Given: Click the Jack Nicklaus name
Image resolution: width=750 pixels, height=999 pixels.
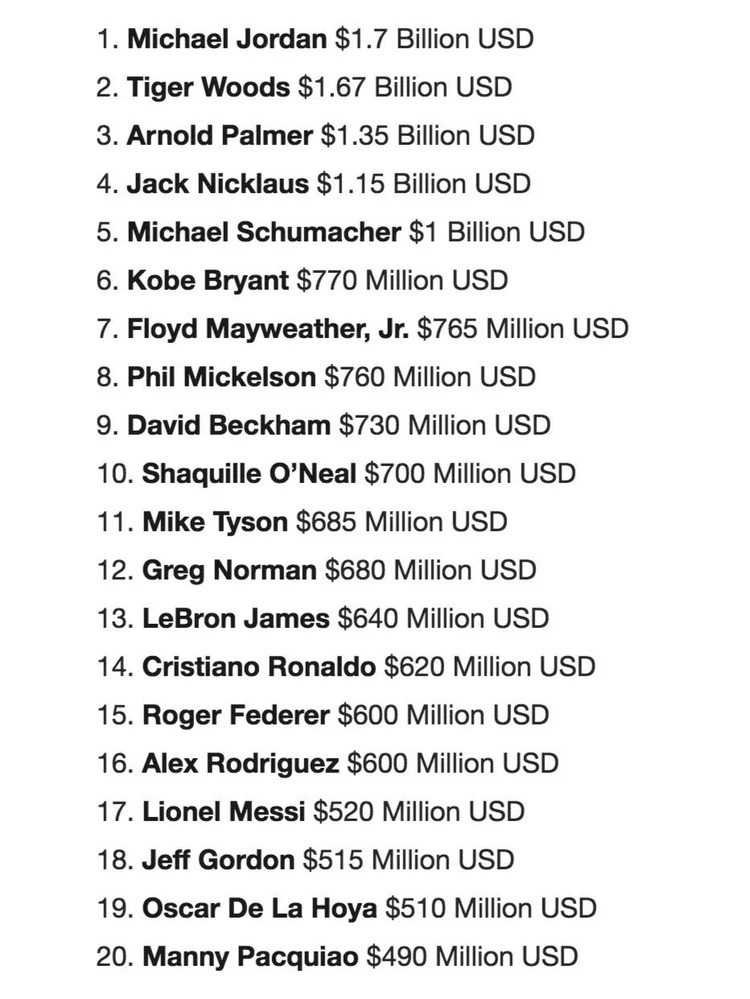Looking at the screenshot, I should (x=218, y=184).
